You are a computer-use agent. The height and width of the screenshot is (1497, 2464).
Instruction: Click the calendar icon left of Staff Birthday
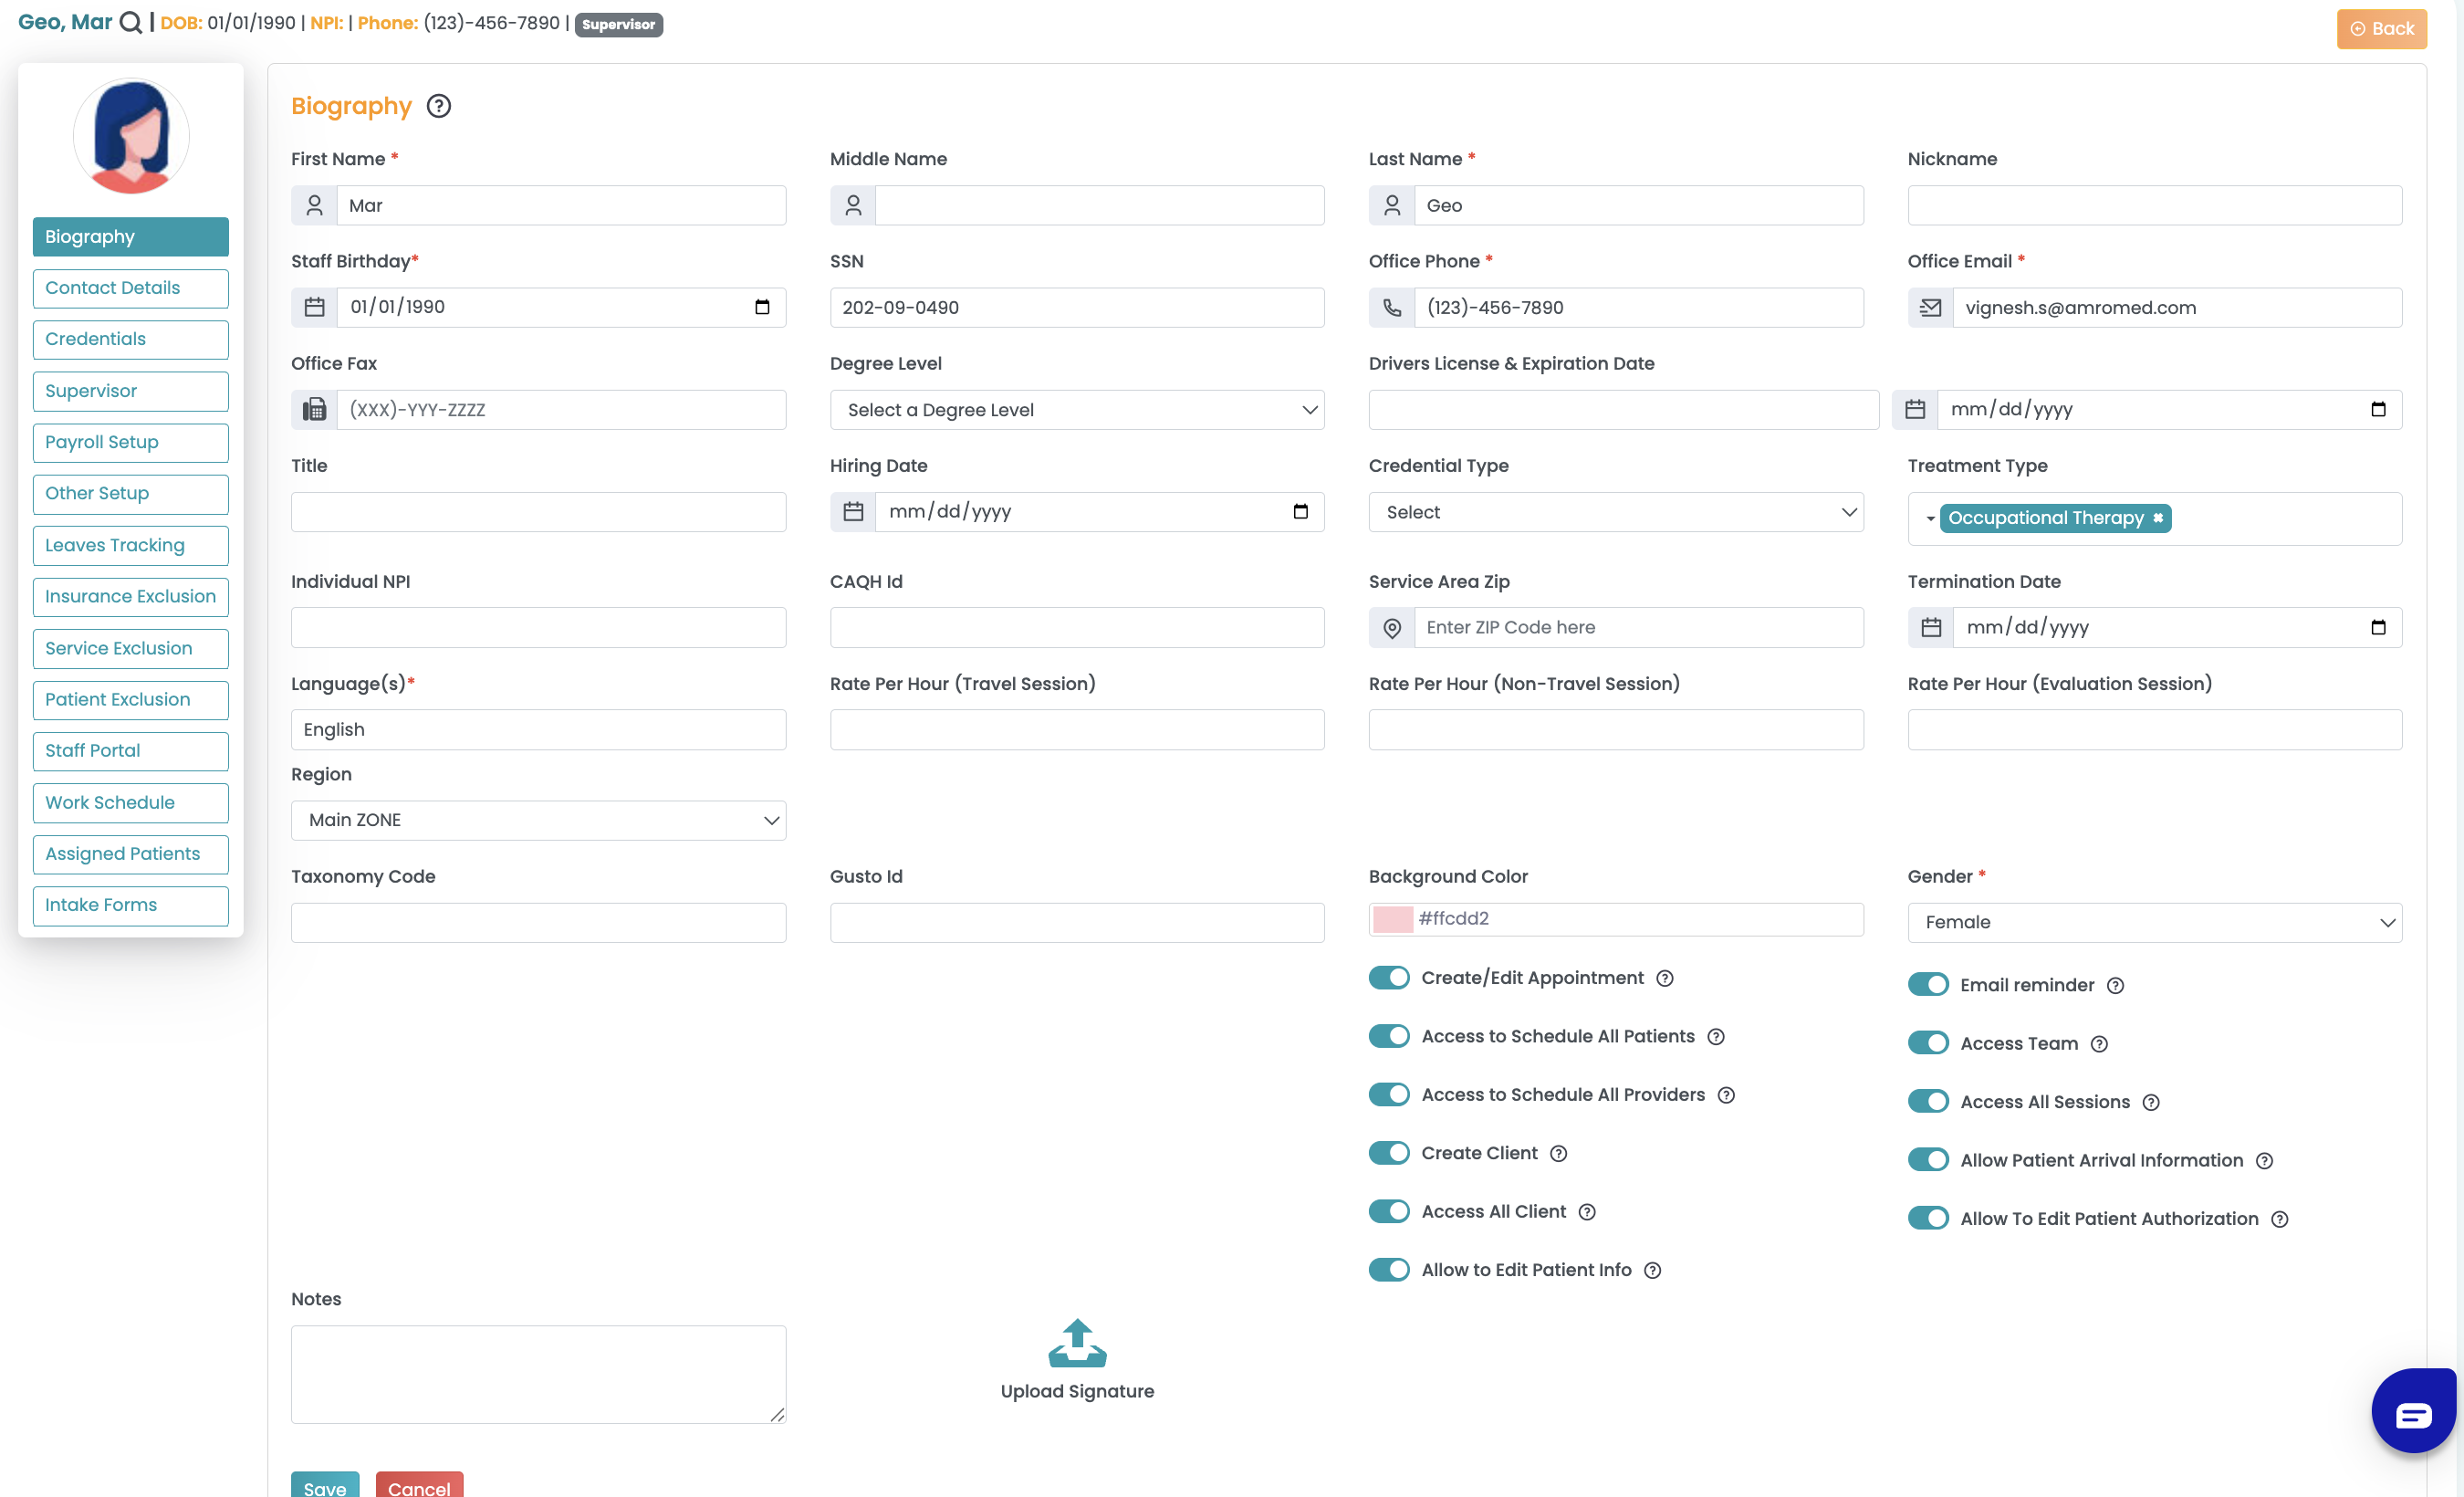pos(314,308)
